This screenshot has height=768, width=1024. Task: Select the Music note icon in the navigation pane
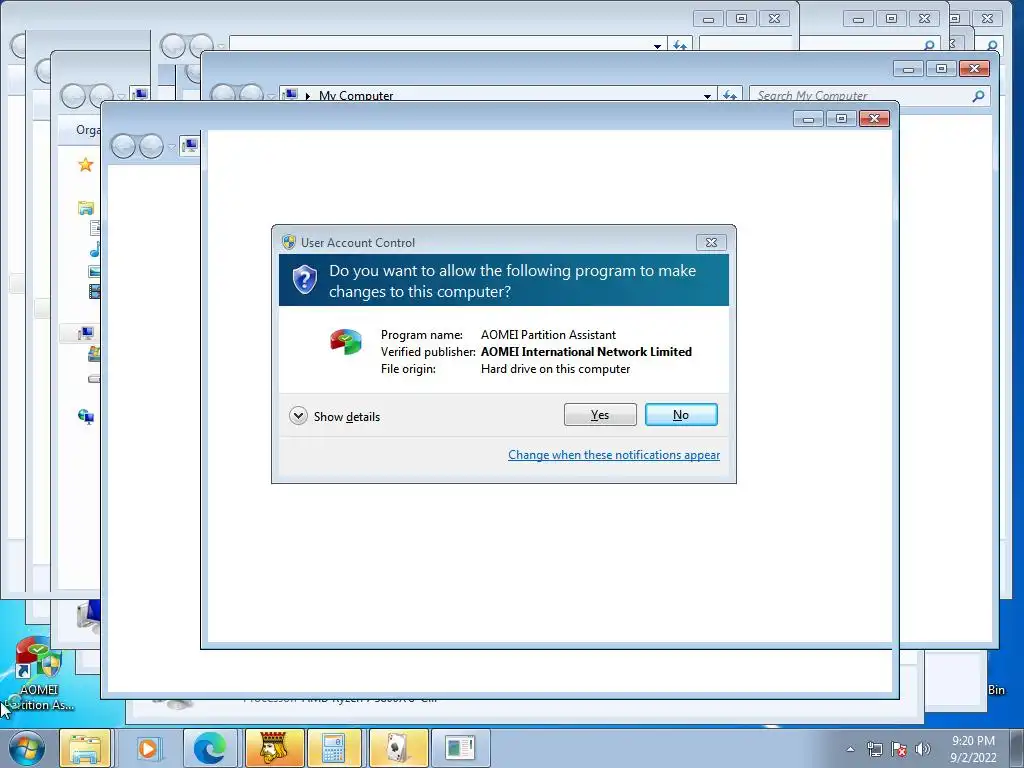[95, 249]
